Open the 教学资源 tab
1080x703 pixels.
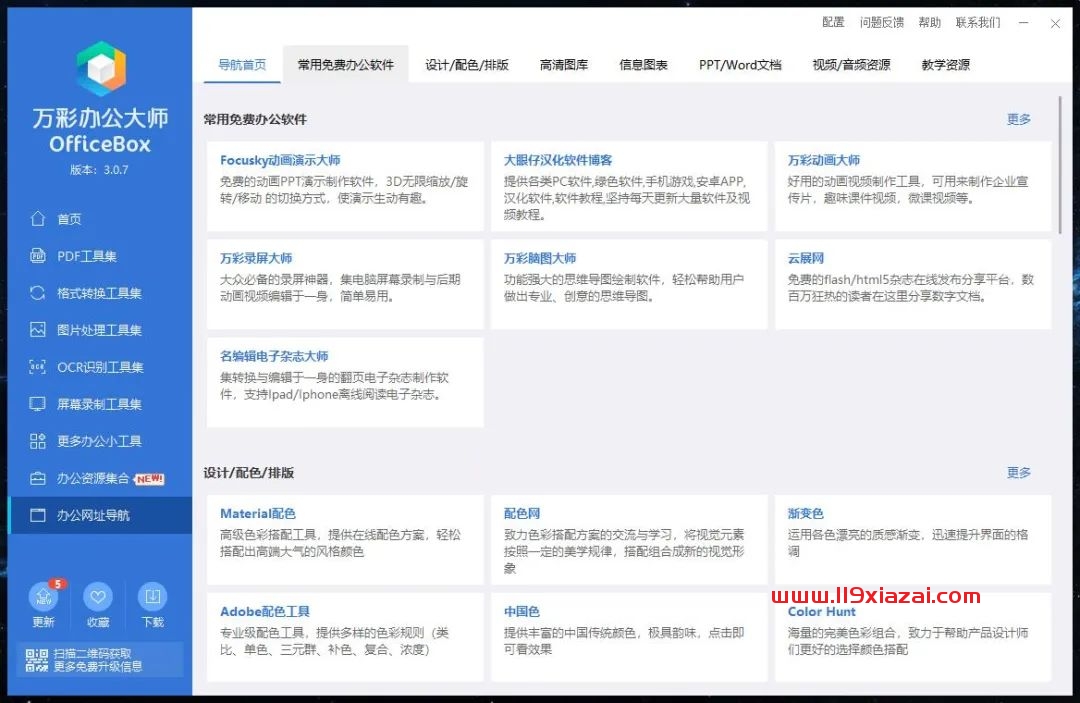coord(946,65)
